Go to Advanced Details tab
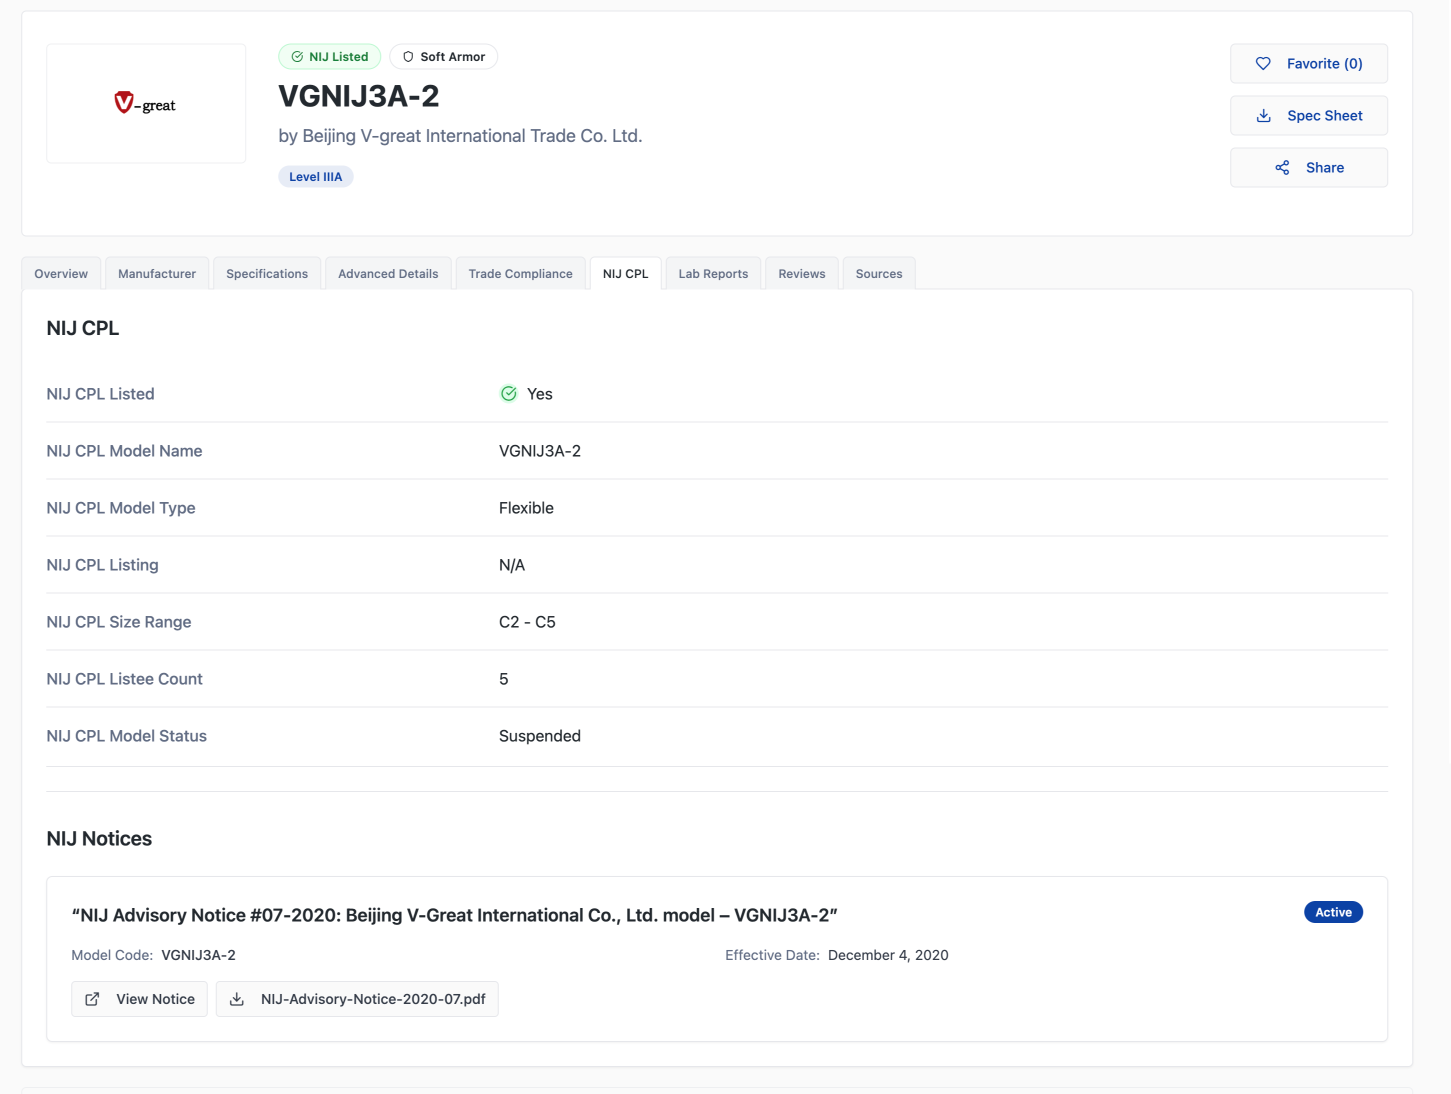Viewport: 1451px width, 1094px height. [388, 273]
